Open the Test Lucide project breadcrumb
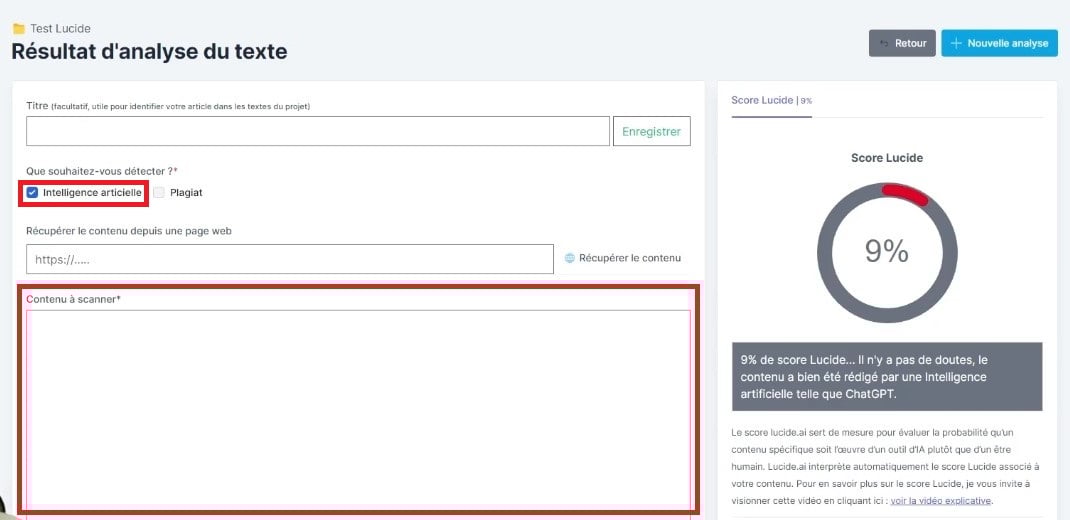Screen dimensions: 1070x520 tap(60, 29)
